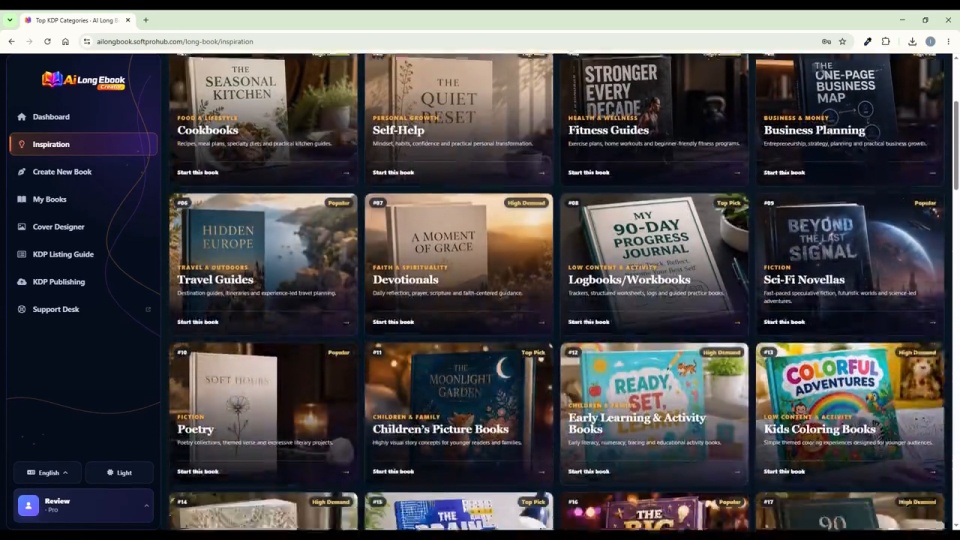Click the My Books book icon
The image size is (960, 540).
point(22,199)
